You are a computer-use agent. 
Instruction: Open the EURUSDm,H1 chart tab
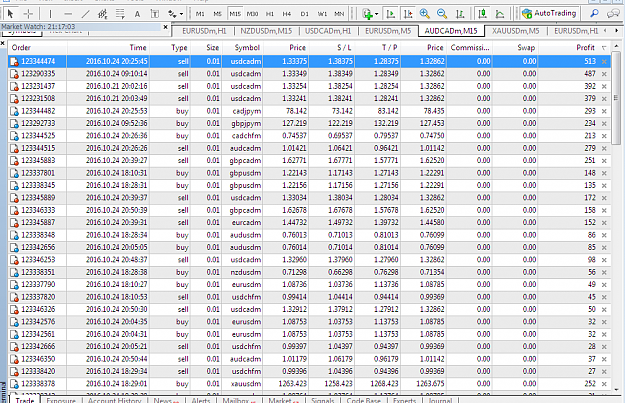204,31
